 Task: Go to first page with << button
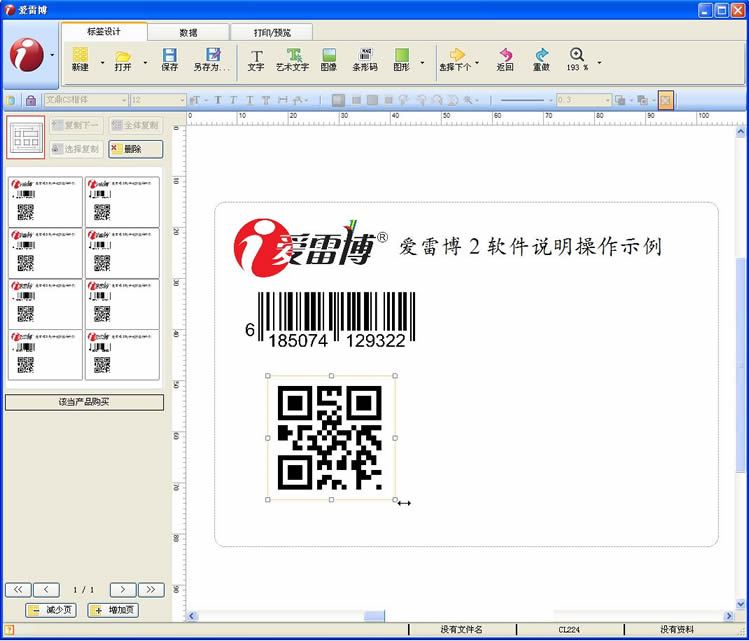tap(18, 589)
